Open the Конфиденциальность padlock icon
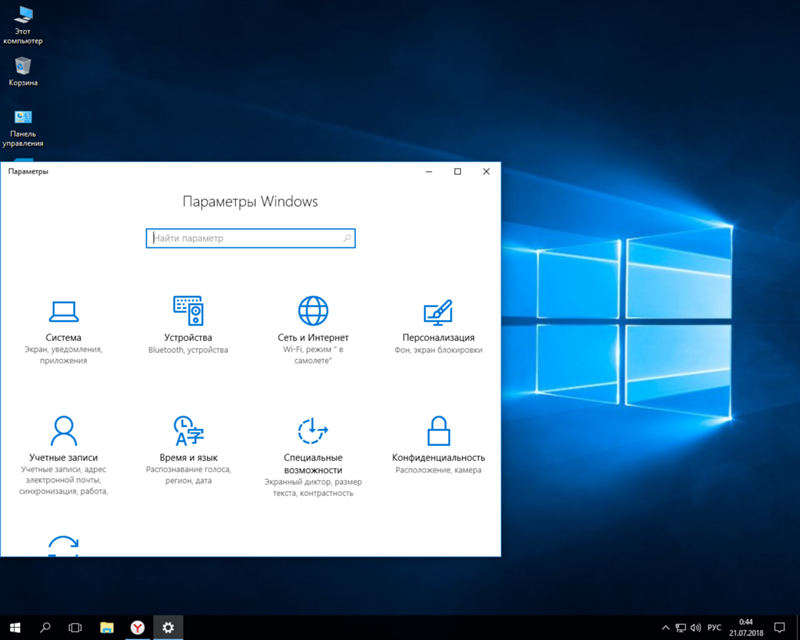Screen dimensions: 800x640 (x=438, y=431)
